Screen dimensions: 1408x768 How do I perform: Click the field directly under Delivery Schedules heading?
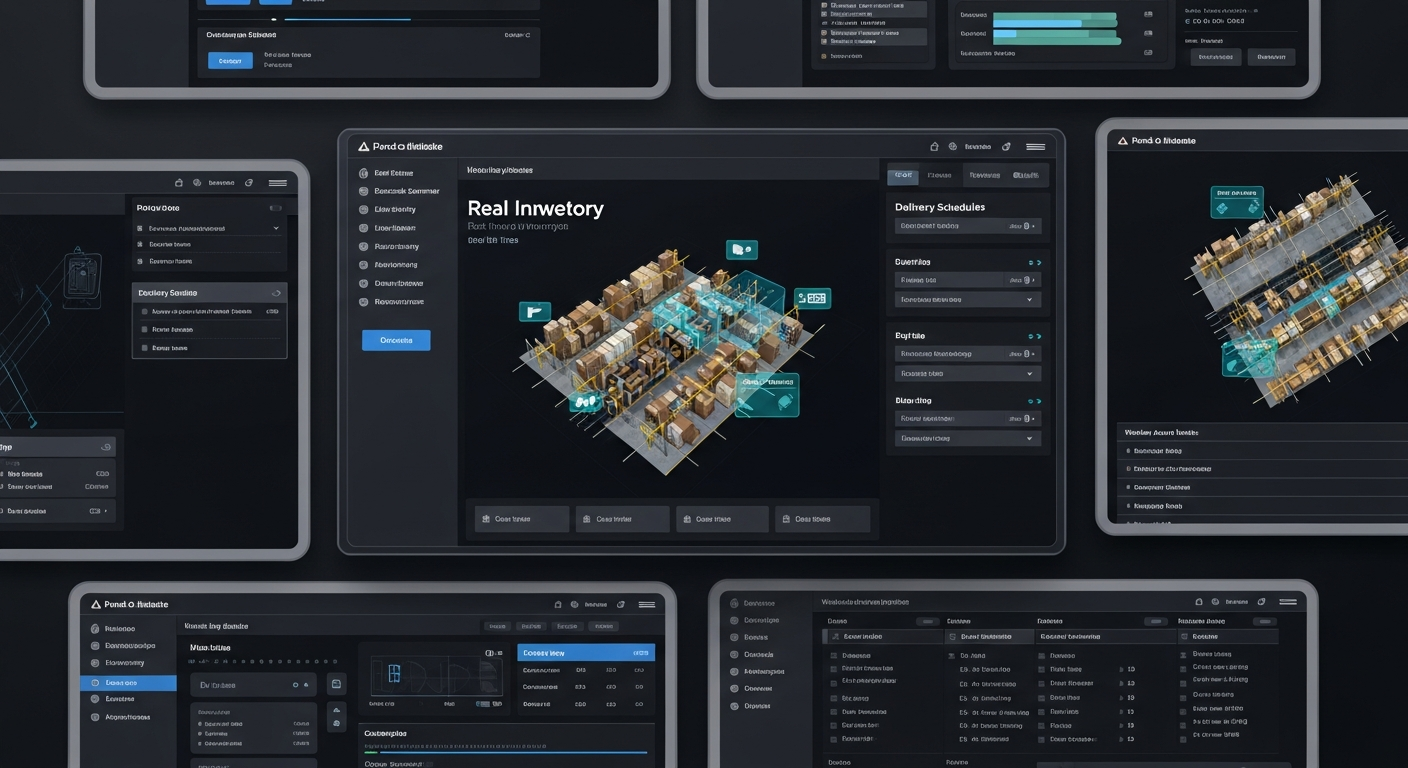(968, 226)
